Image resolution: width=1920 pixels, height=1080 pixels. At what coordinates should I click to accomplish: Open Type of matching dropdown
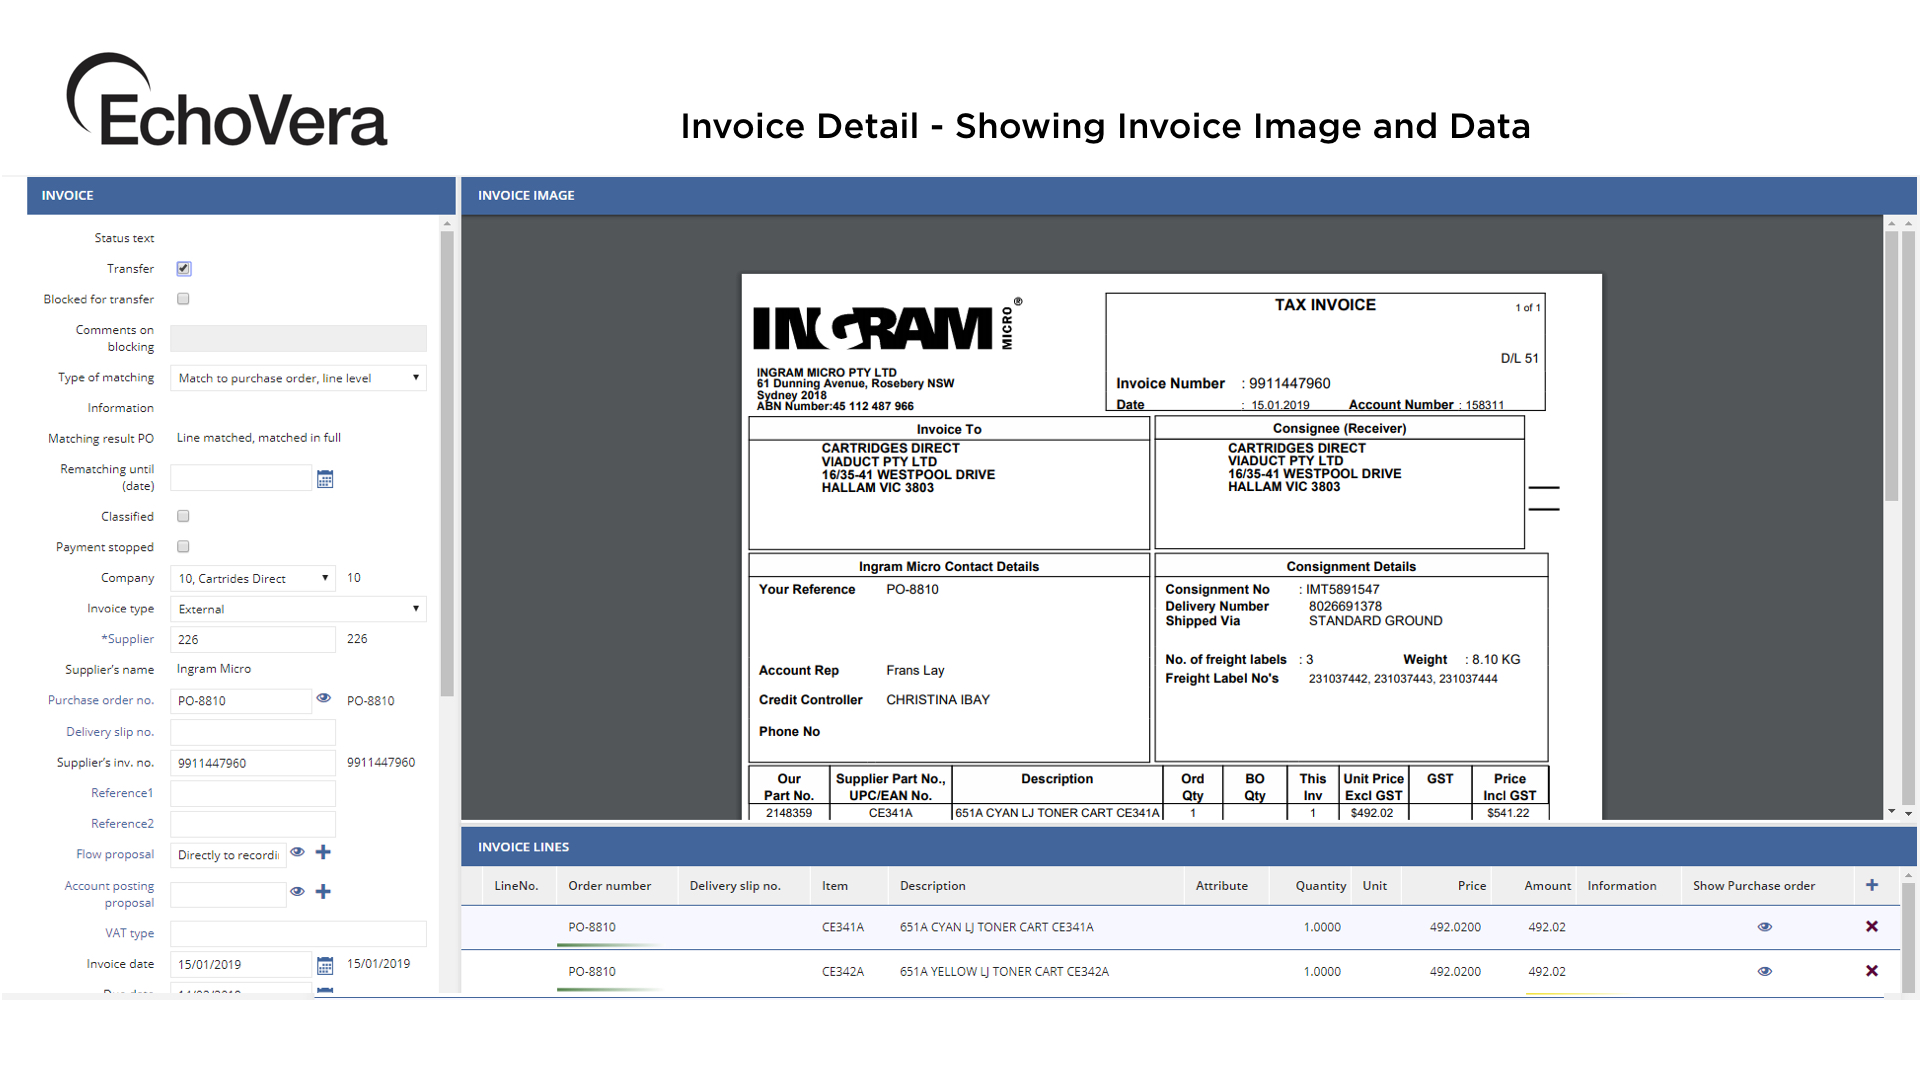298,378
